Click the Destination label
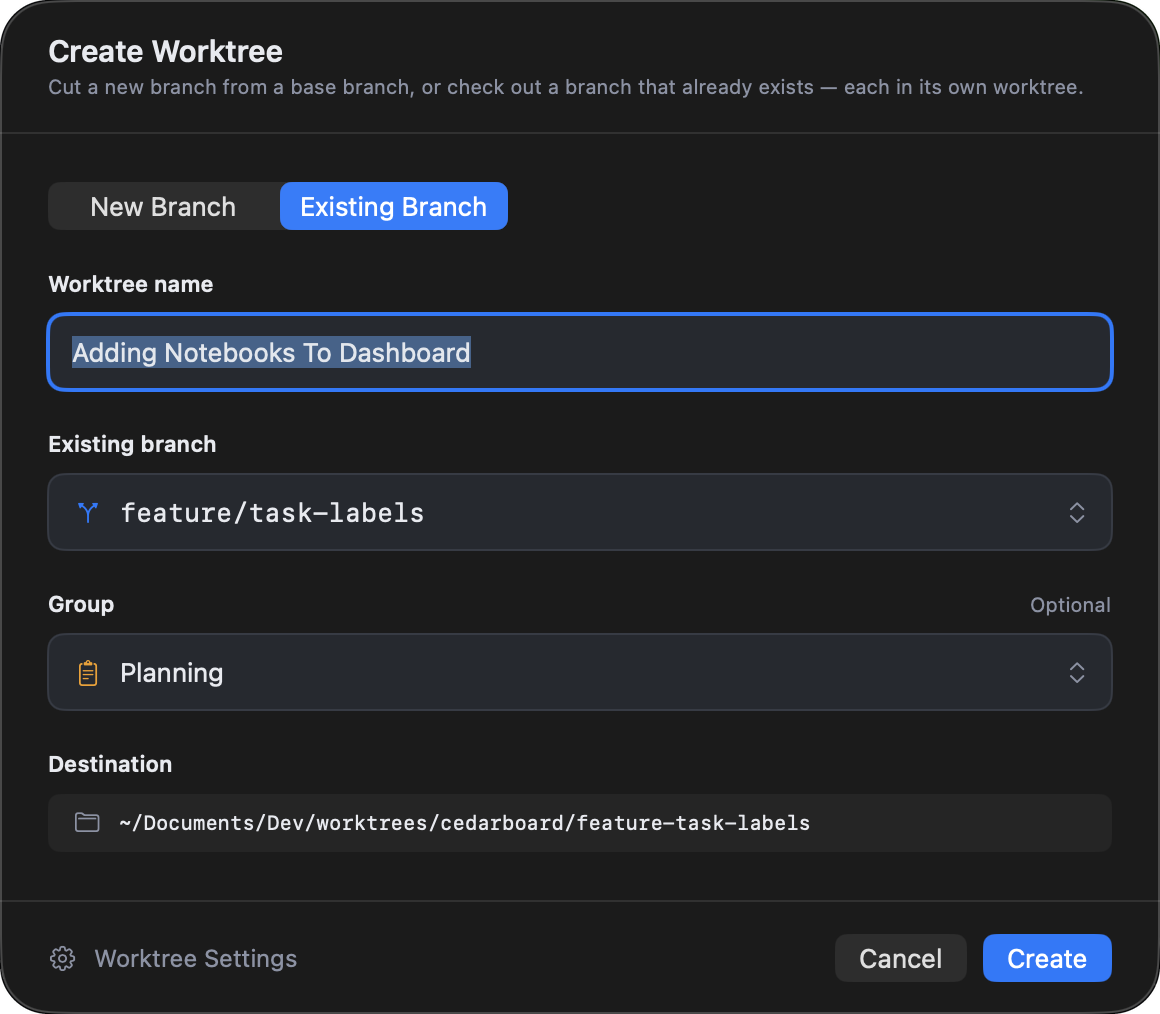This screenshot has height=1014, width=1160. click(x=110, y=764)
